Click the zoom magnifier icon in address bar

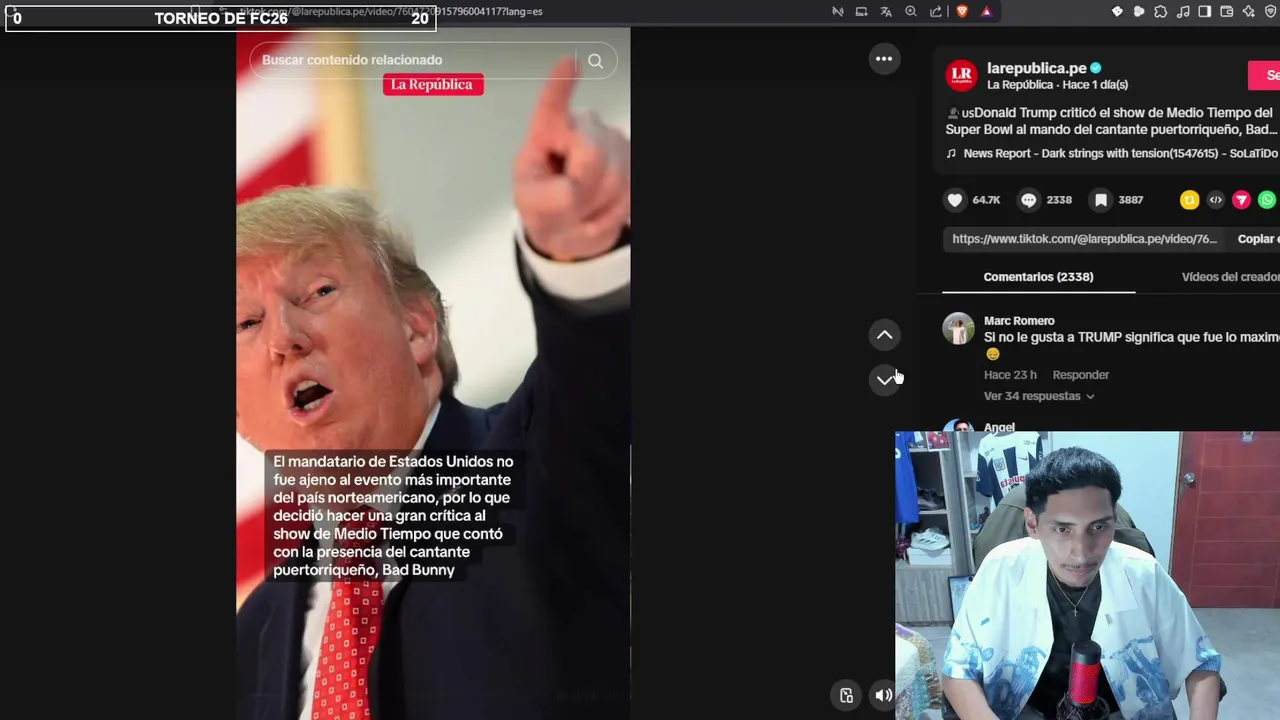click(911, 12)
